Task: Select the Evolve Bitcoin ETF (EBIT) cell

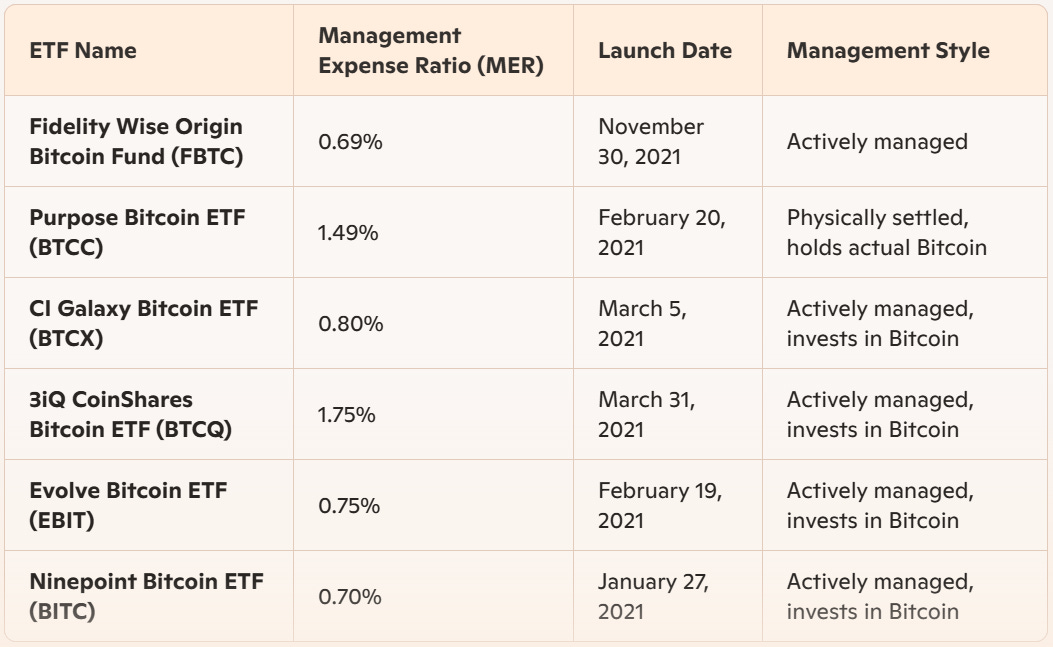Action: (128, 505)
